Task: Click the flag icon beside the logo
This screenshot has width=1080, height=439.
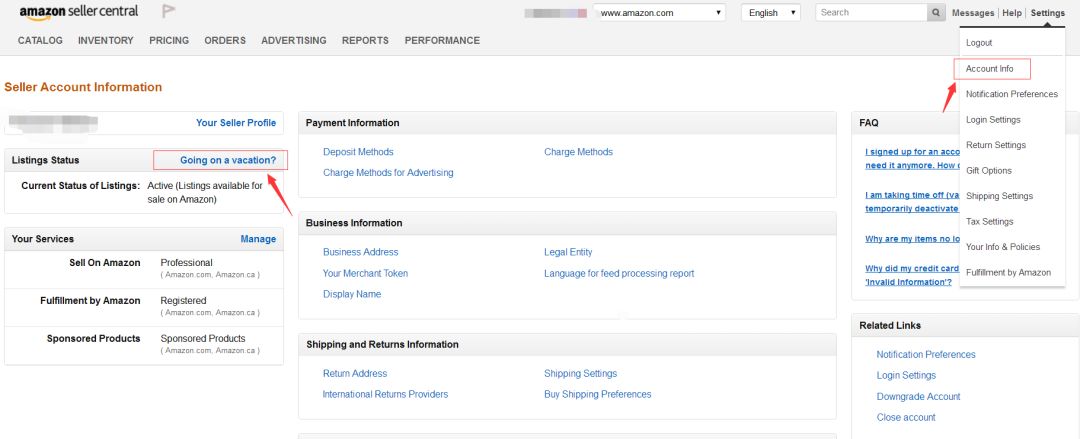Action: click(x=168, y=12)
